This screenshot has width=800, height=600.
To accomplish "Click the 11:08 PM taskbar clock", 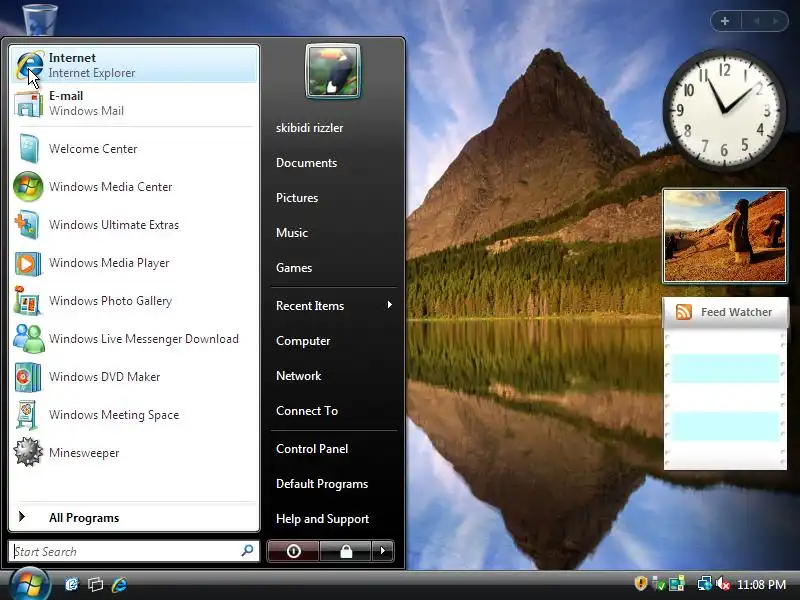I will click(761, 584).
